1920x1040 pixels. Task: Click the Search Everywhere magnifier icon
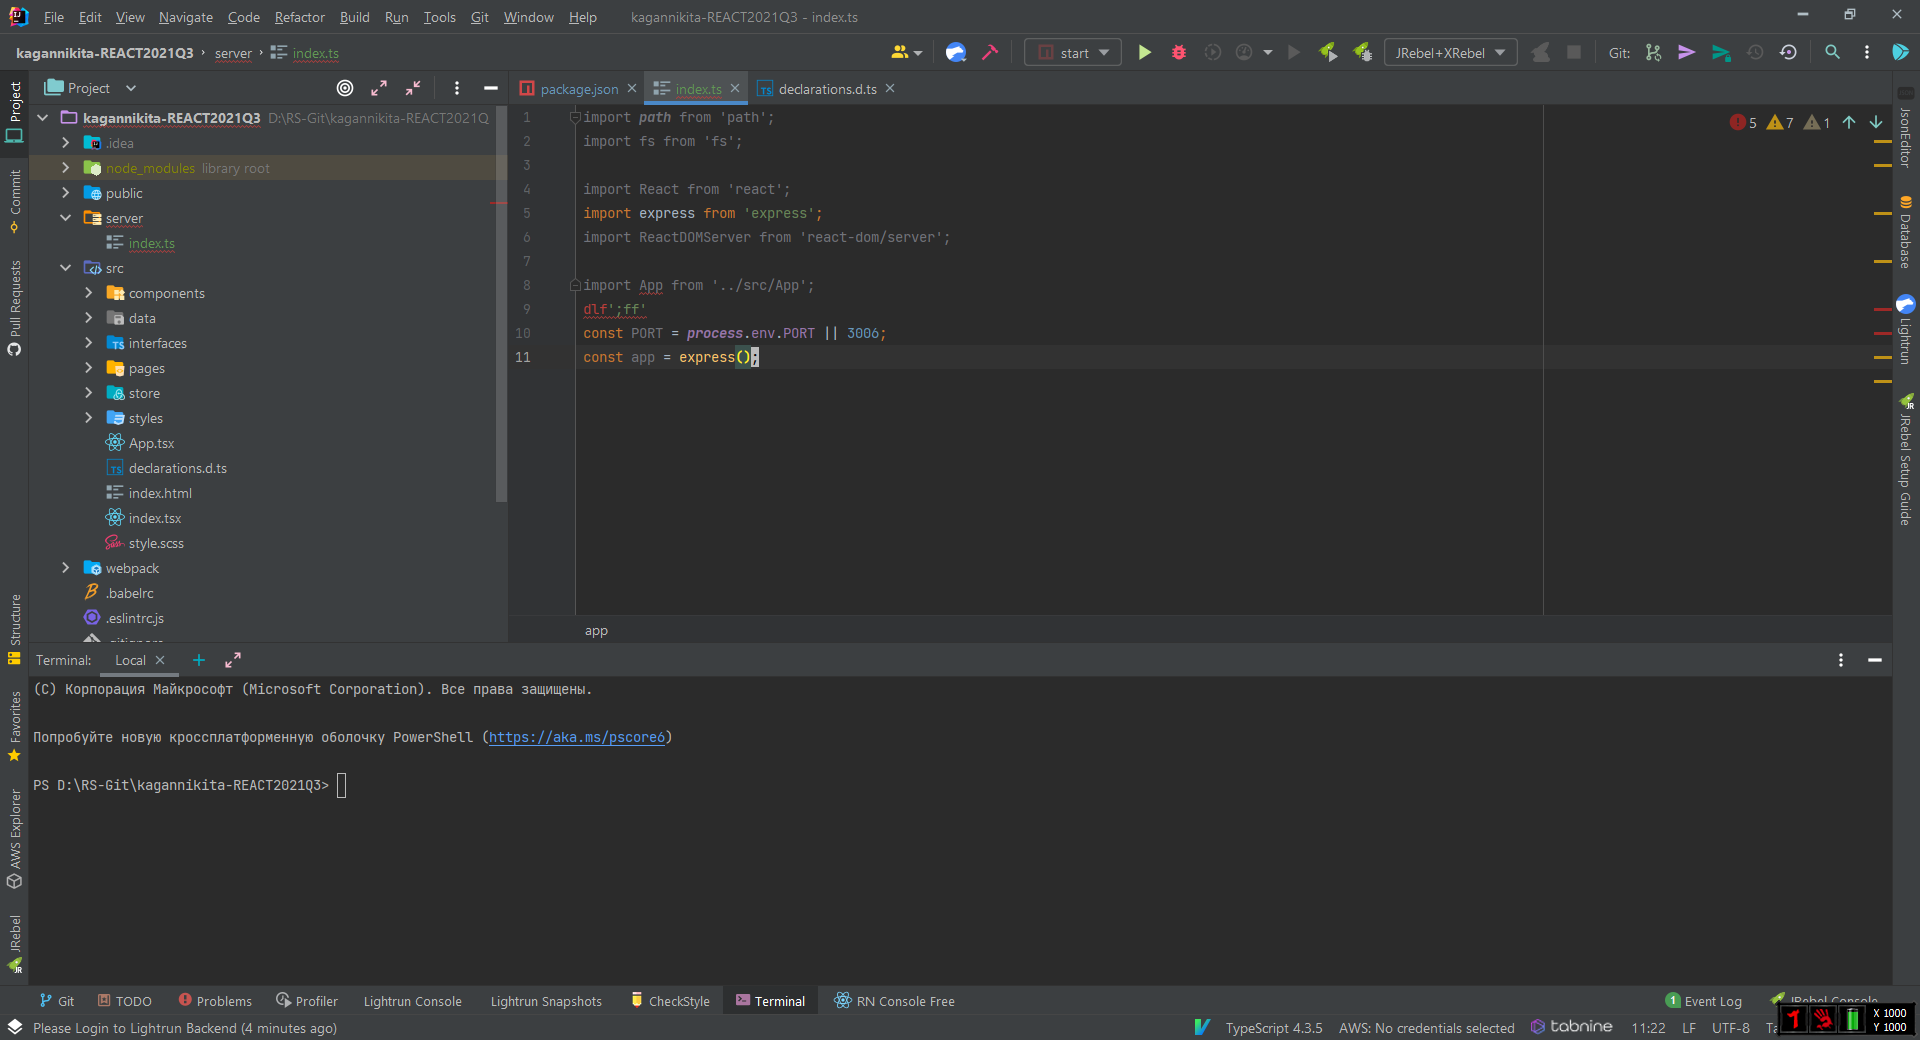point(1832,53)
